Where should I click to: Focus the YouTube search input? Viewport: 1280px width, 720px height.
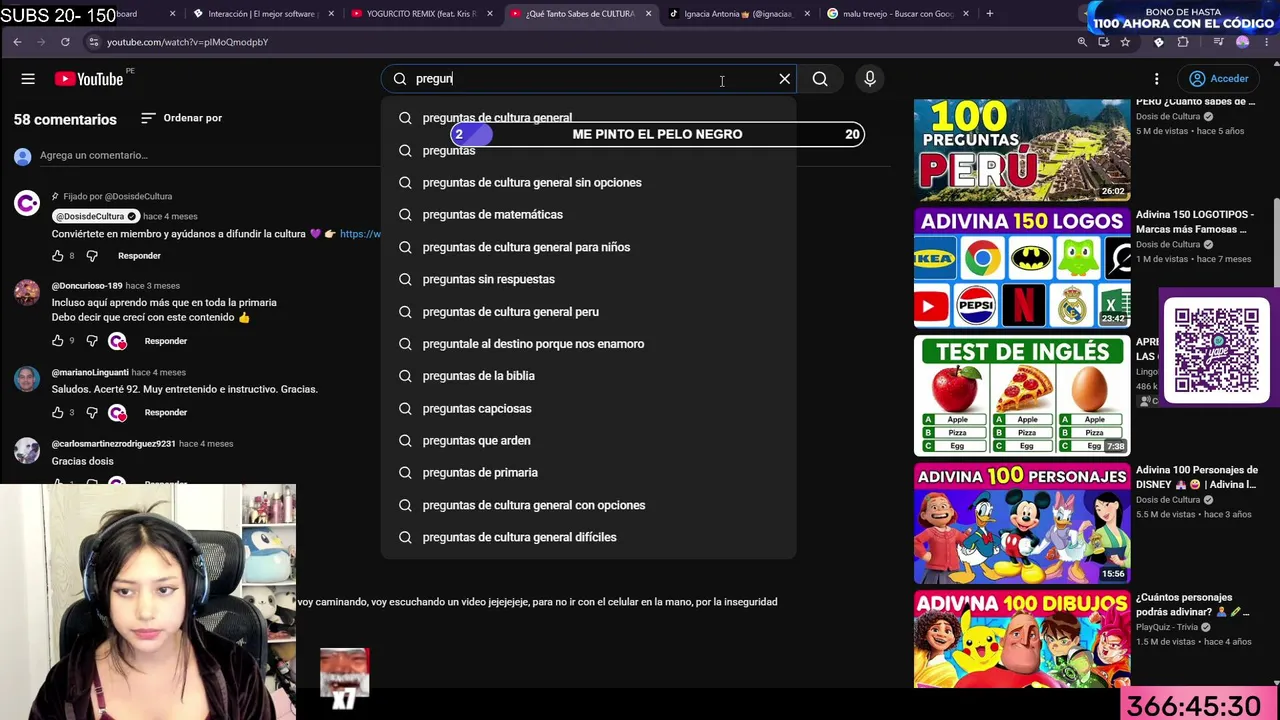590,79
